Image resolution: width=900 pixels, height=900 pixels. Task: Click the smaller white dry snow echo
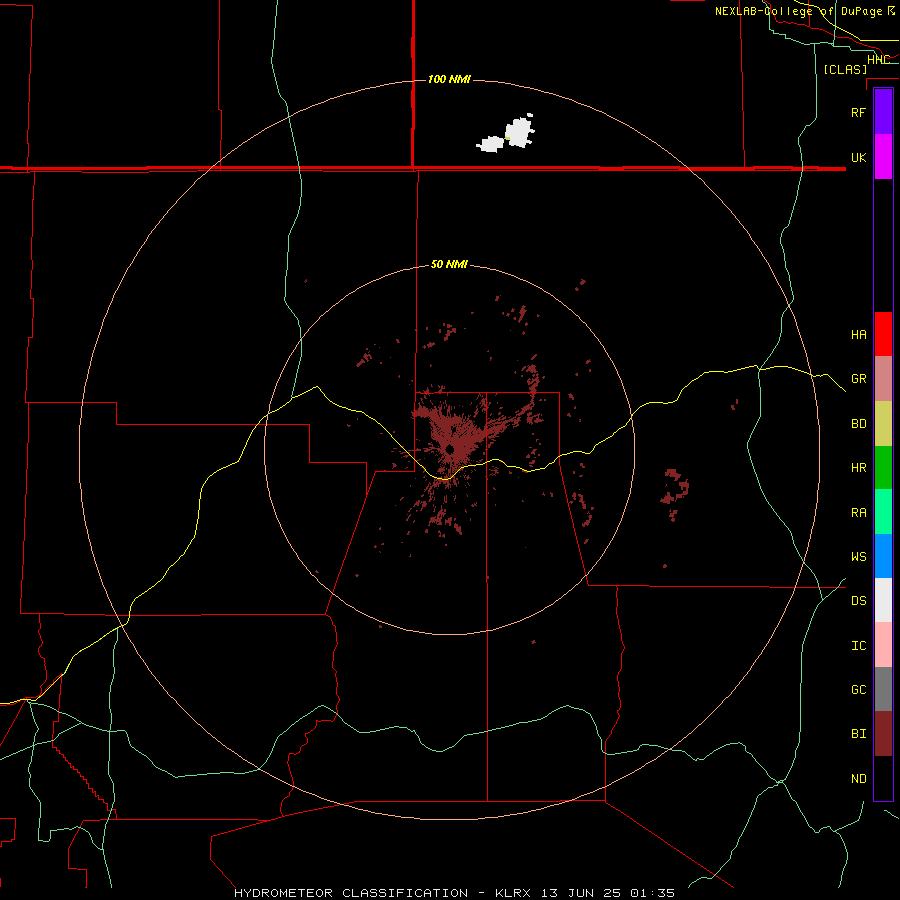pos(490,144)
